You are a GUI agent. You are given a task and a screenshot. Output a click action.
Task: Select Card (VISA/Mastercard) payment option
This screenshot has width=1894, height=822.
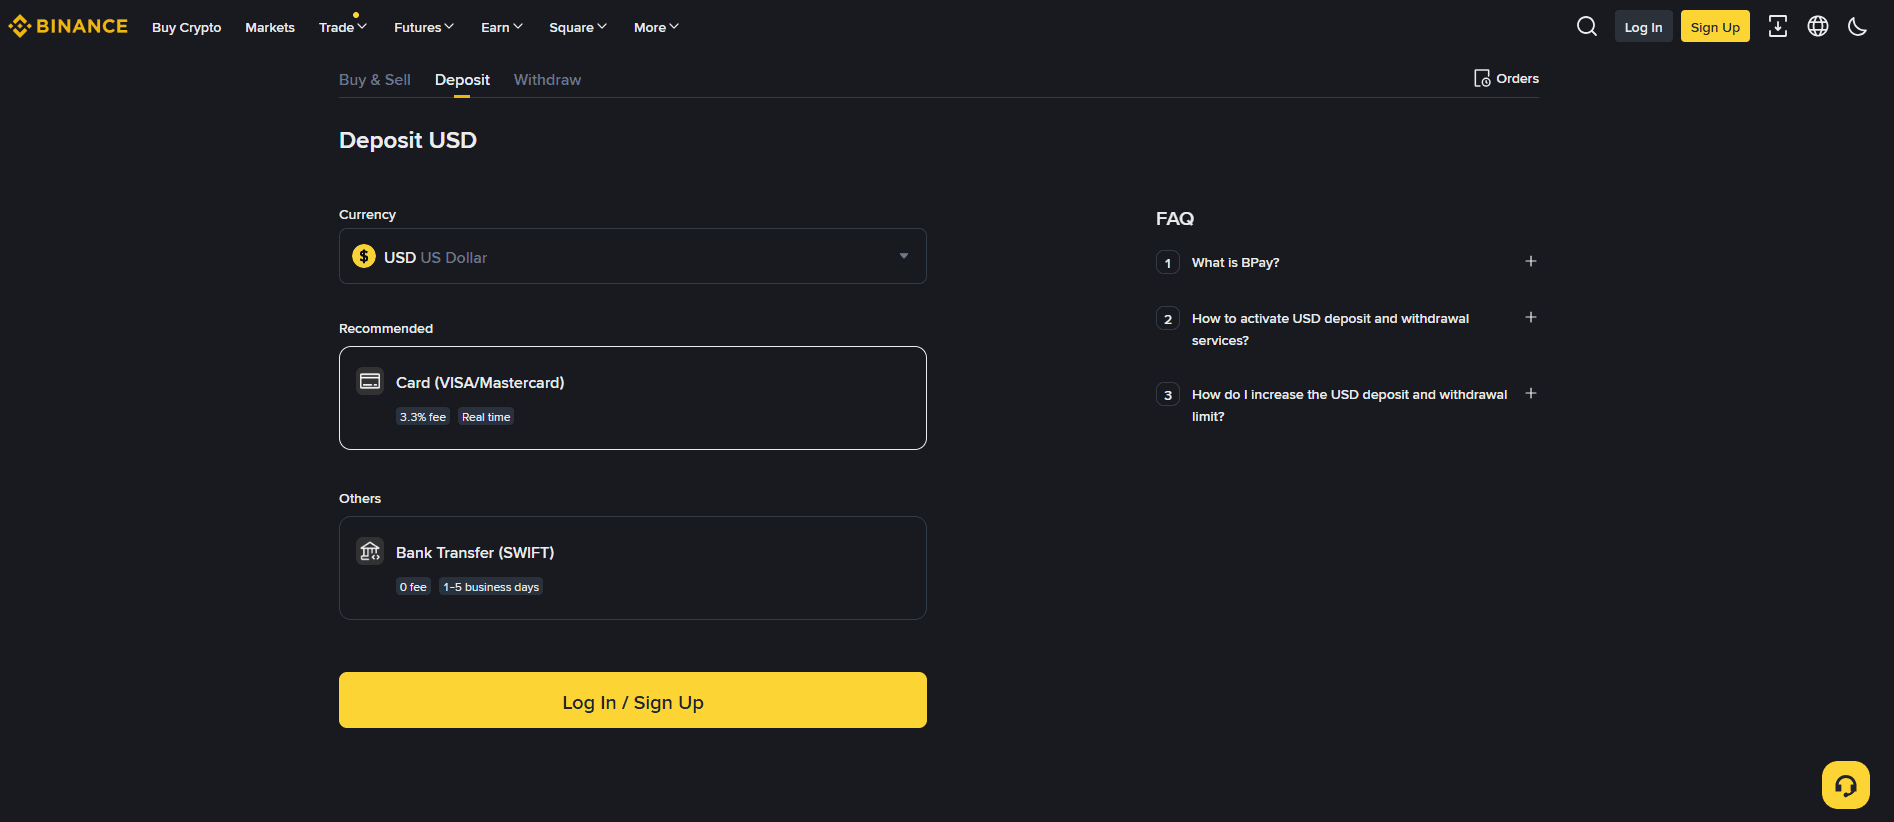(633, 398)
